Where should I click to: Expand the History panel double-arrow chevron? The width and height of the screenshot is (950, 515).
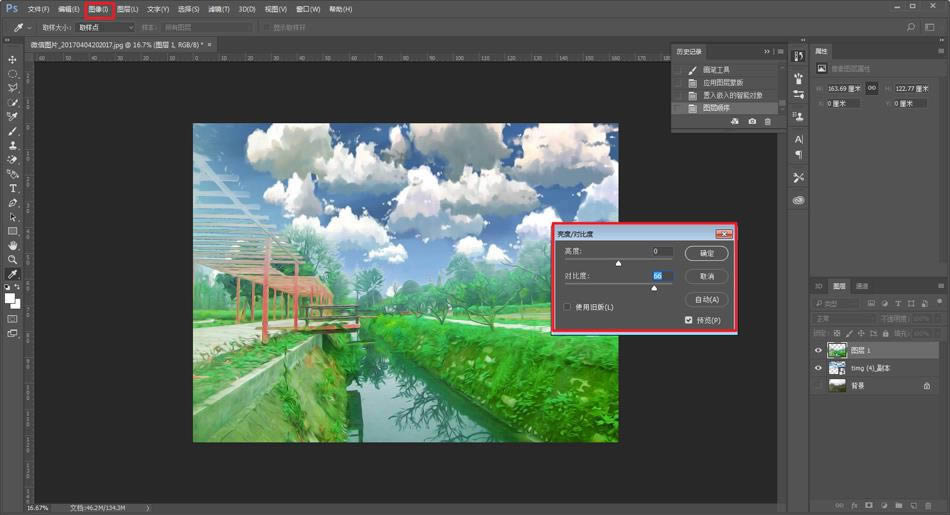coord(767,51)
